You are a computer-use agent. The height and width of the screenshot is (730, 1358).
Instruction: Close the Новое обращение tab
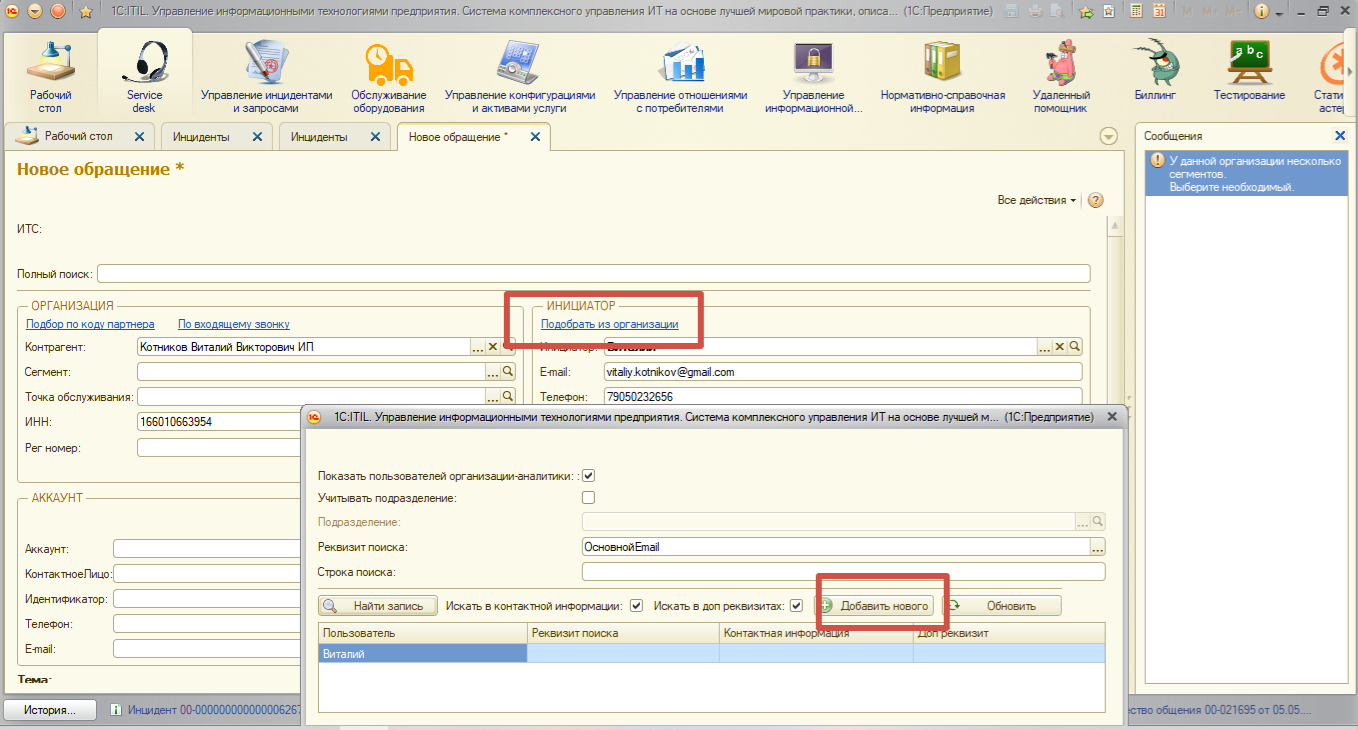click(535, 136)
